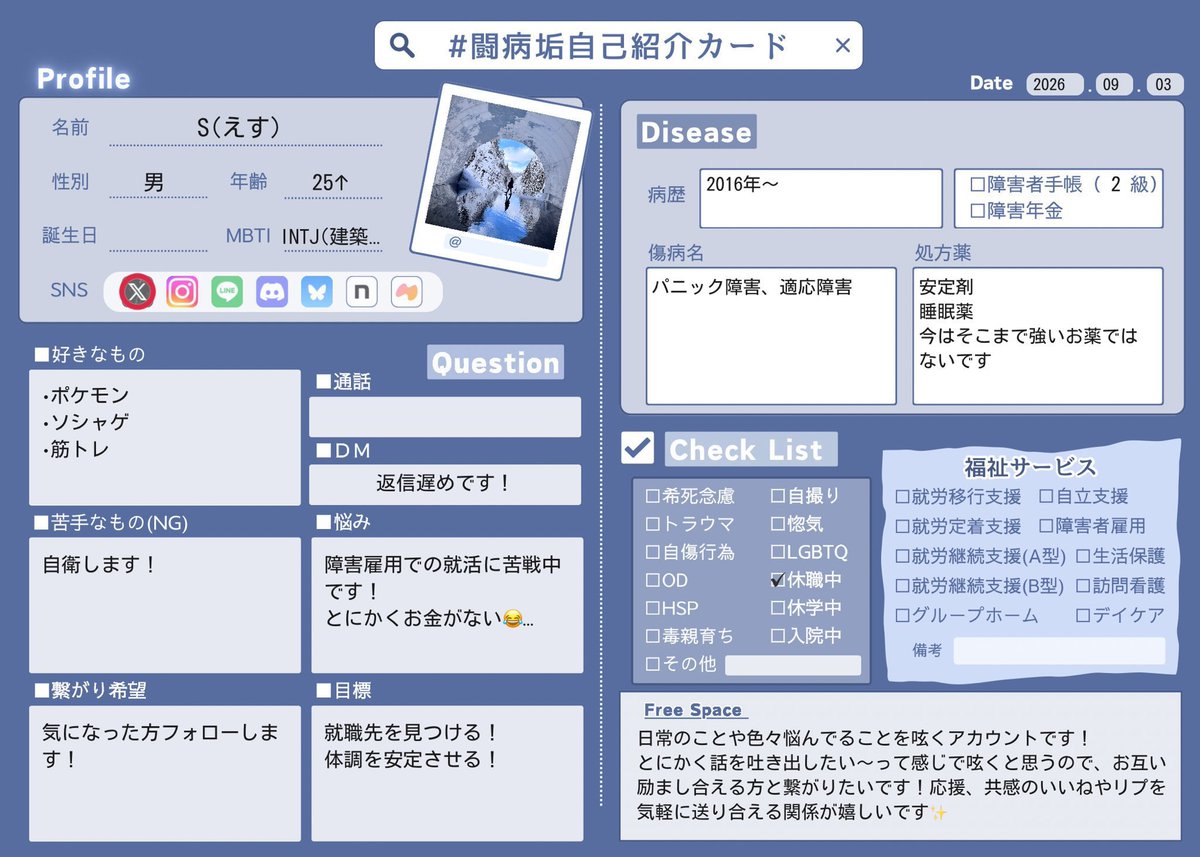1200x857 pixels.
Task: Click the year 2026 date box
Action: point(1055,84)
